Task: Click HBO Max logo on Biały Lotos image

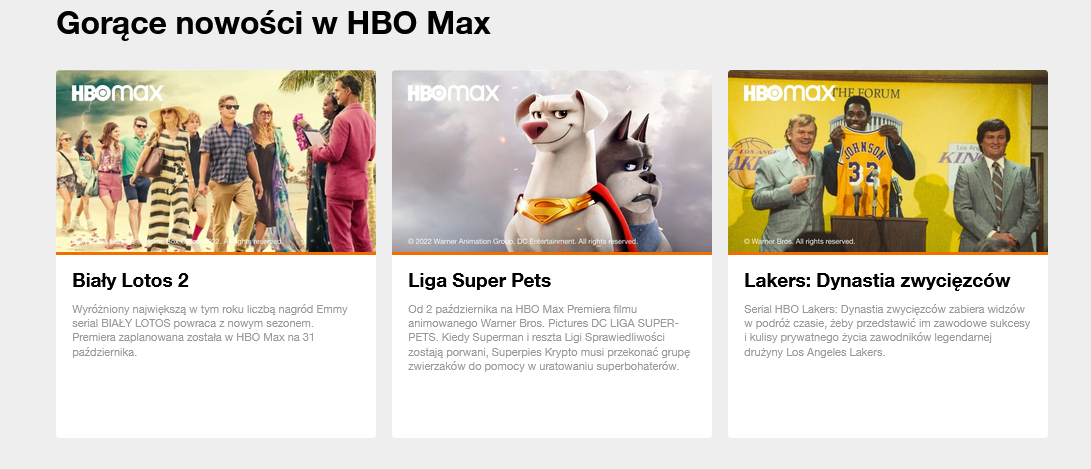Action: tap(118, 93)
